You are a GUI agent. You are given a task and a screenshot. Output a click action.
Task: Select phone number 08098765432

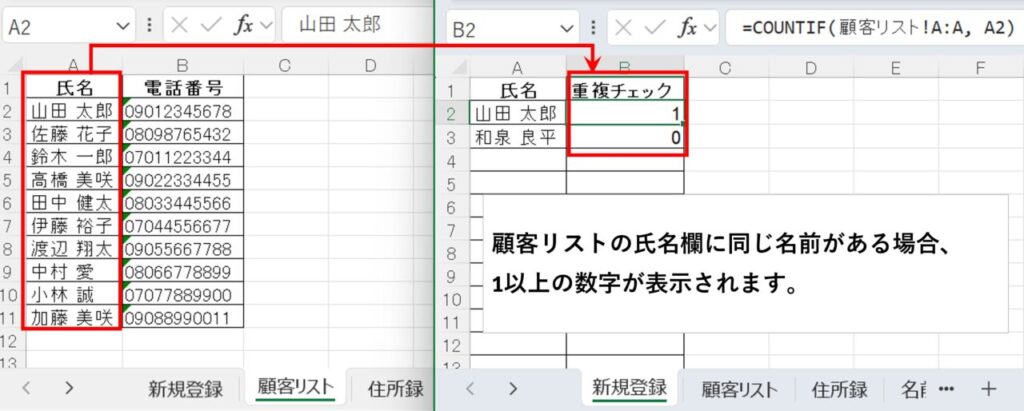(x=182, y=134)
